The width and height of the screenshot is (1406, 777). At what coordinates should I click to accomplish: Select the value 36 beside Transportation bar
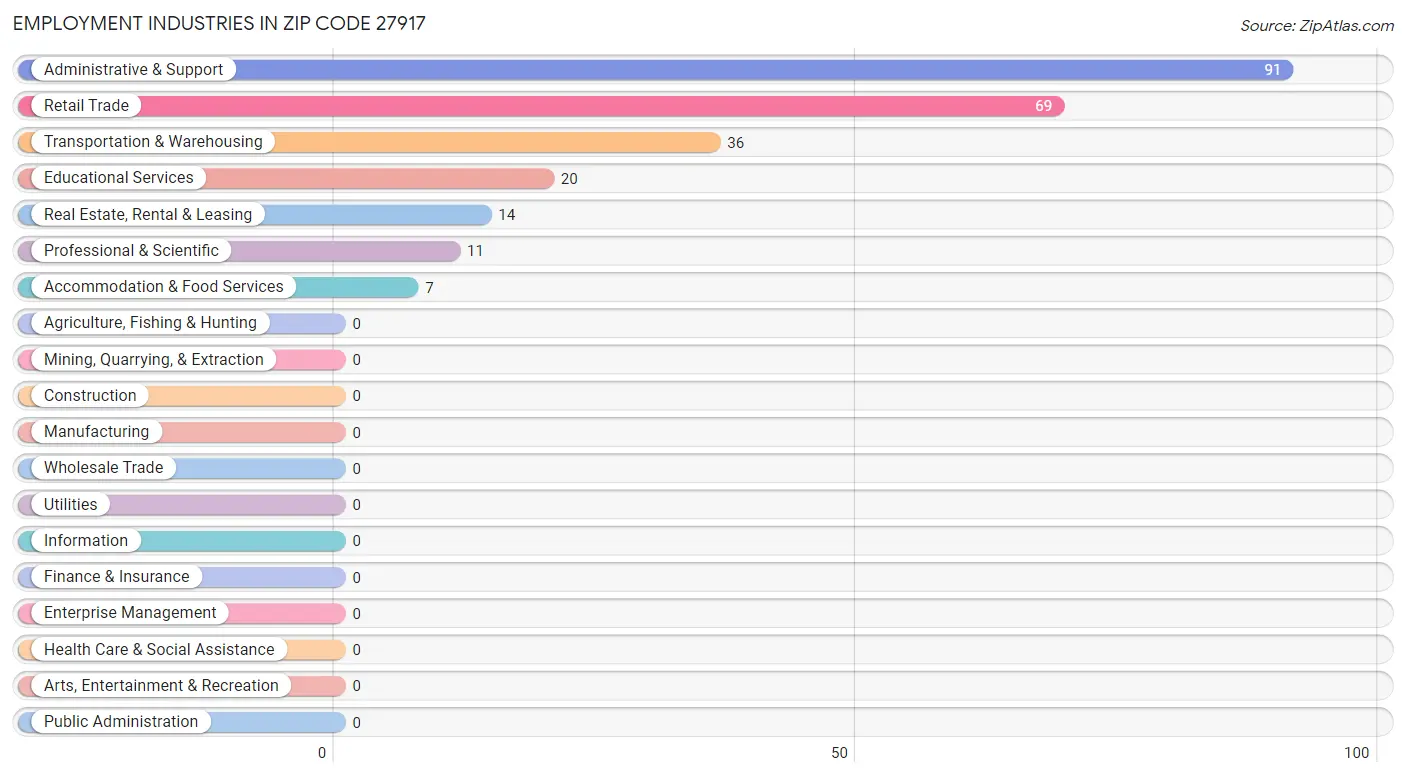point(736,143)
